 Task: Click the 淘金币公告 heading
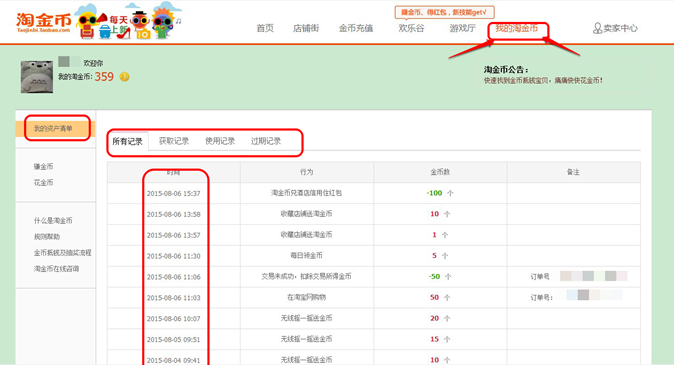click(x=506, y=70)
